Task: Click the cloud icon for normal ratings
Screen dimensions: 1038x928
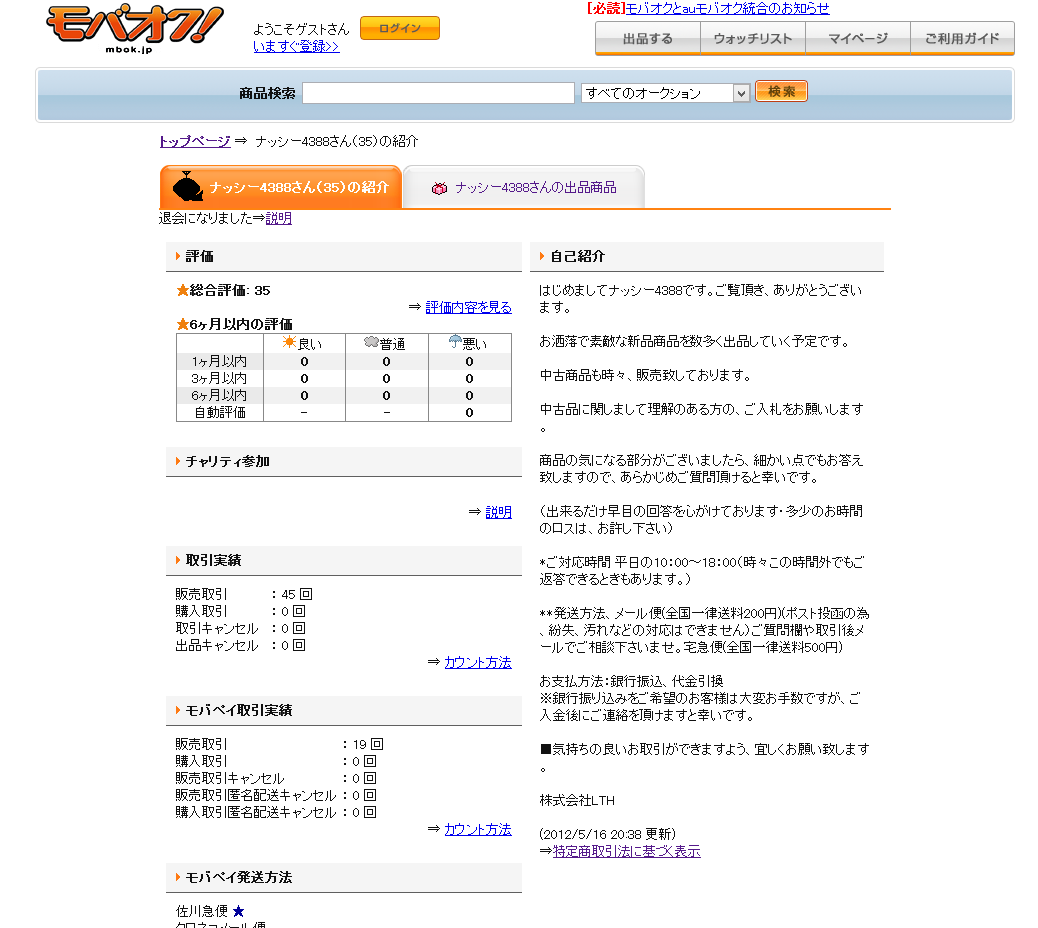Action: point(371,343)
